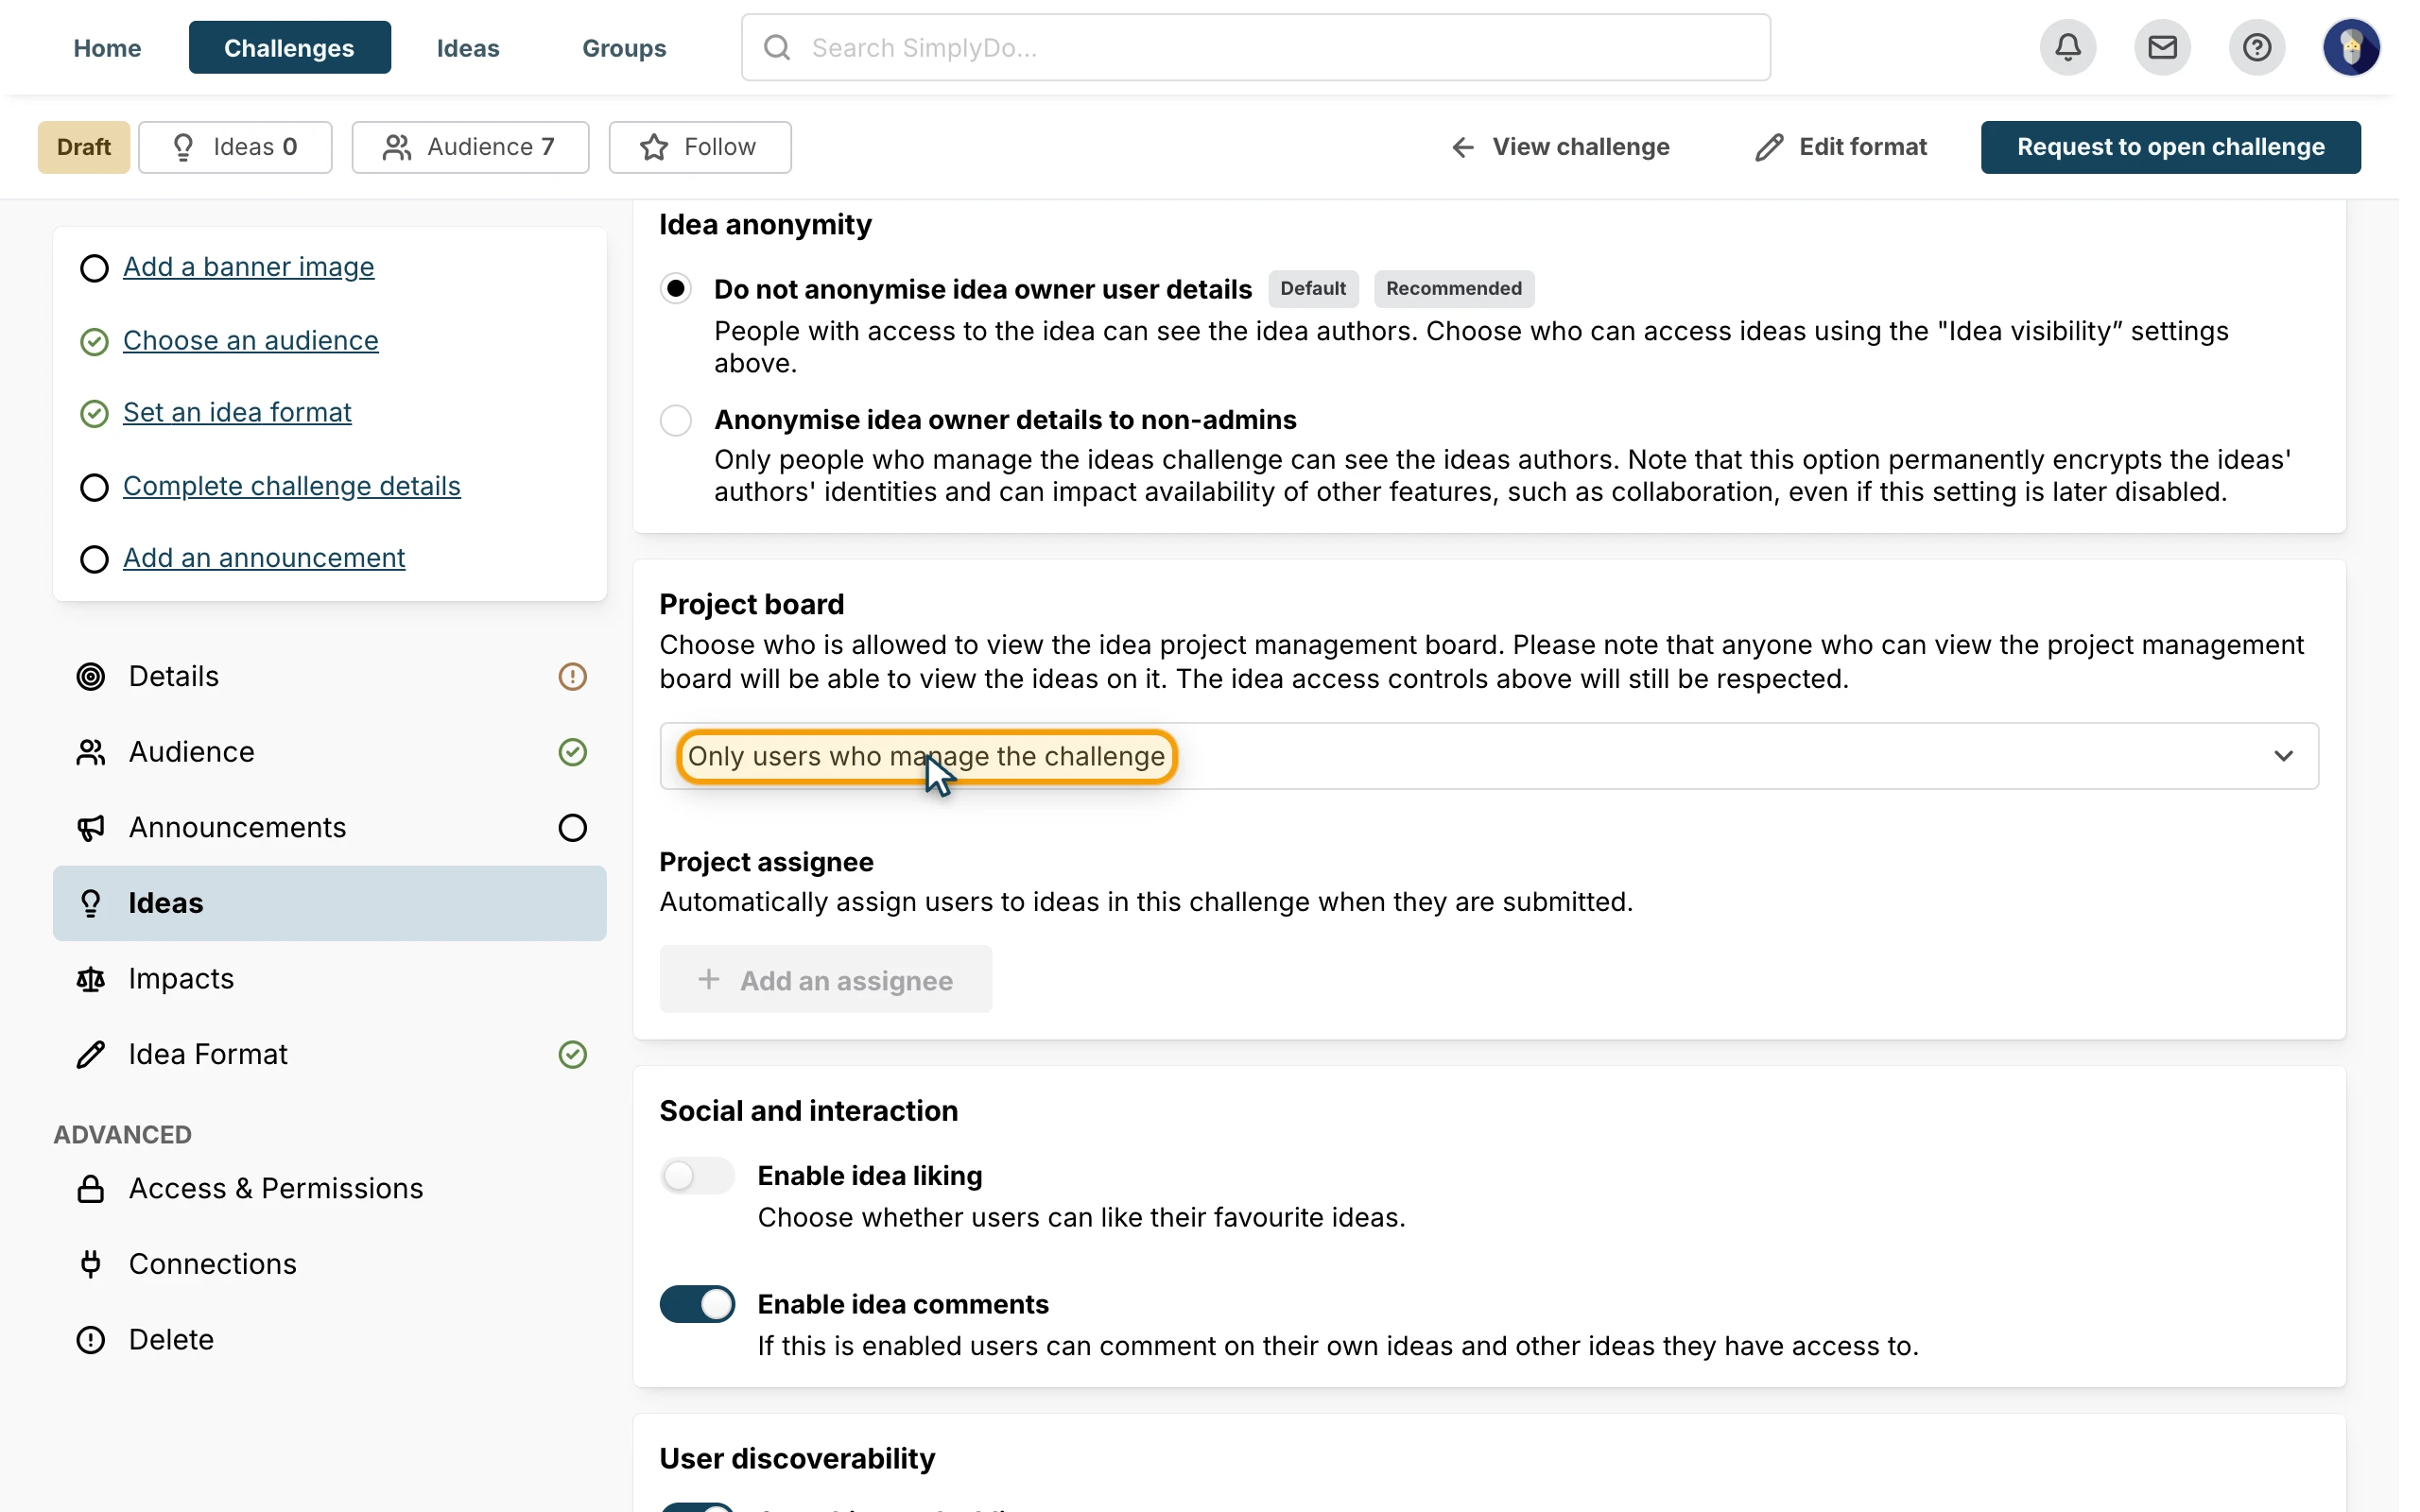Viewport: 2420px width, 1512px height.
Task: Click the Impacts scales icon
Action: coord(91,979)
